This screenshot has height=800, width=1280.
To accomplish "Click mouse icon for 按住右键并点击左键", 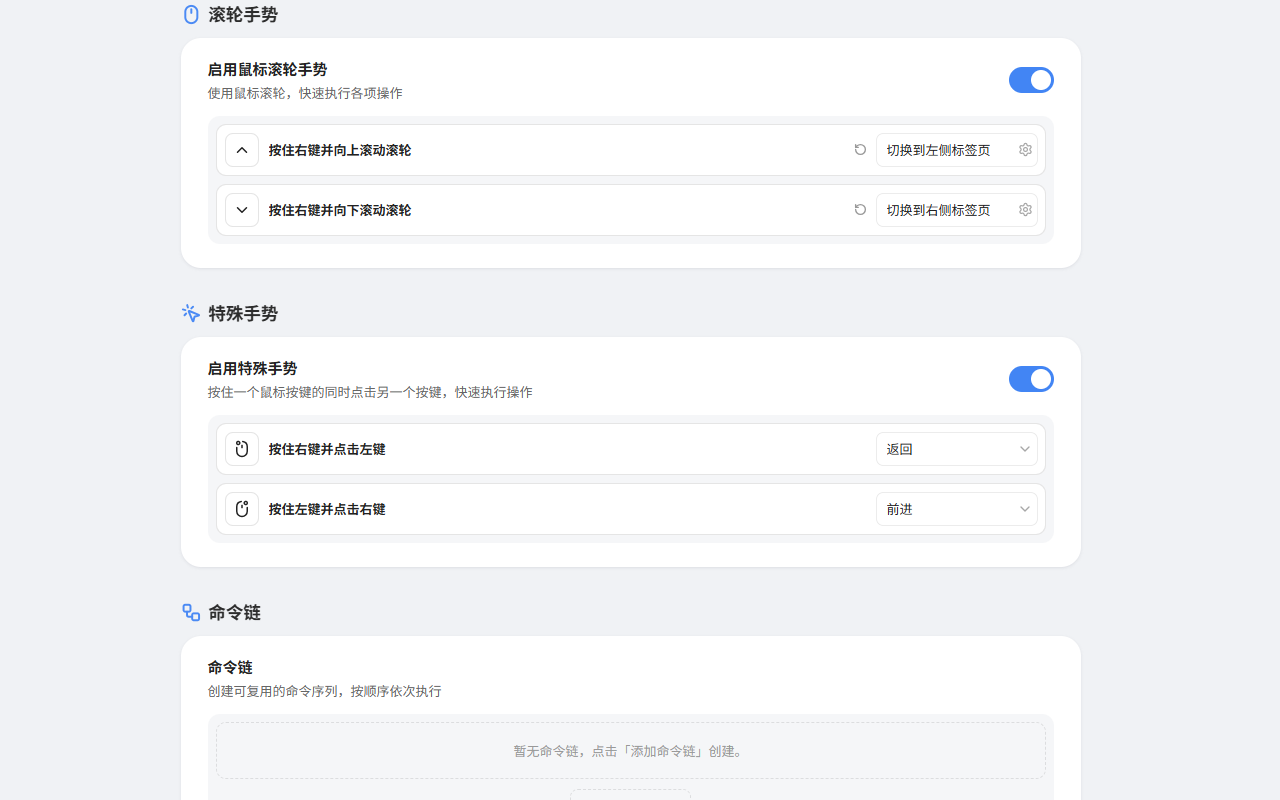I will (242, 449).
